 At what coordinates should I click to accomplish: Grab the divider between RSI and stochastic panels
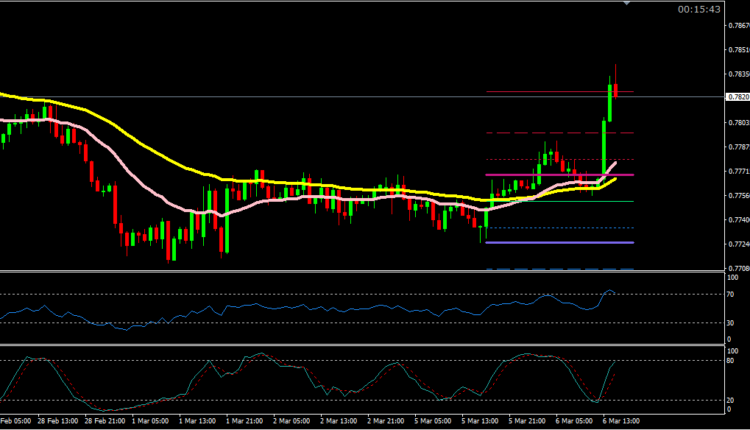click(x=360, y=345)
